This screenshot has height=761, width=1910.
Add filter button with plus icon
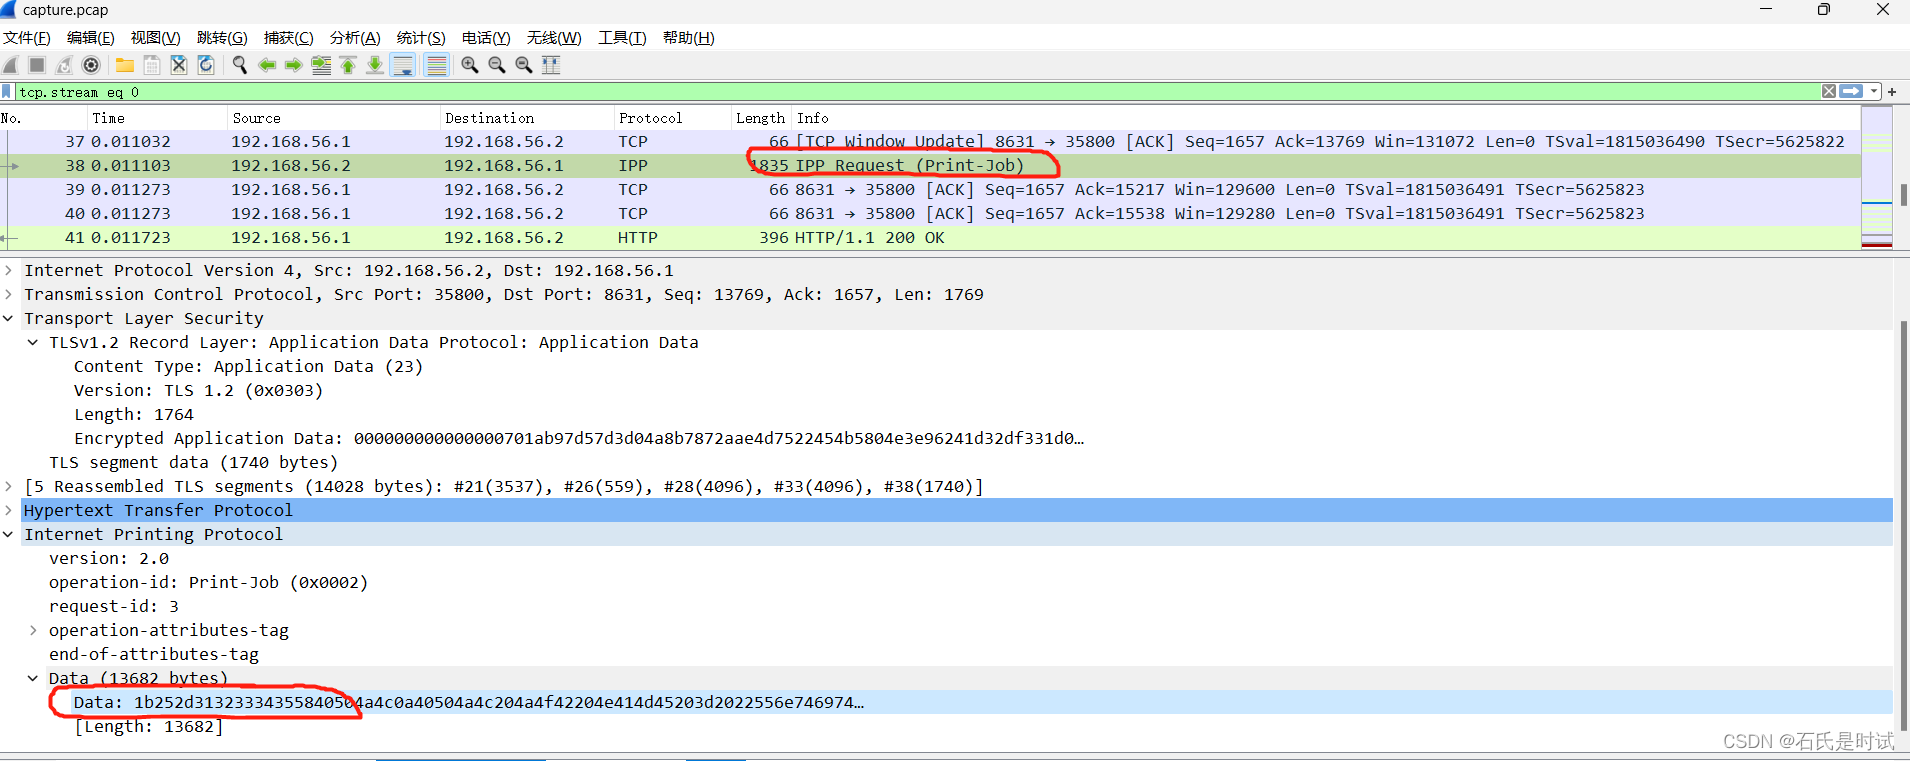[x=1892, y=92]
